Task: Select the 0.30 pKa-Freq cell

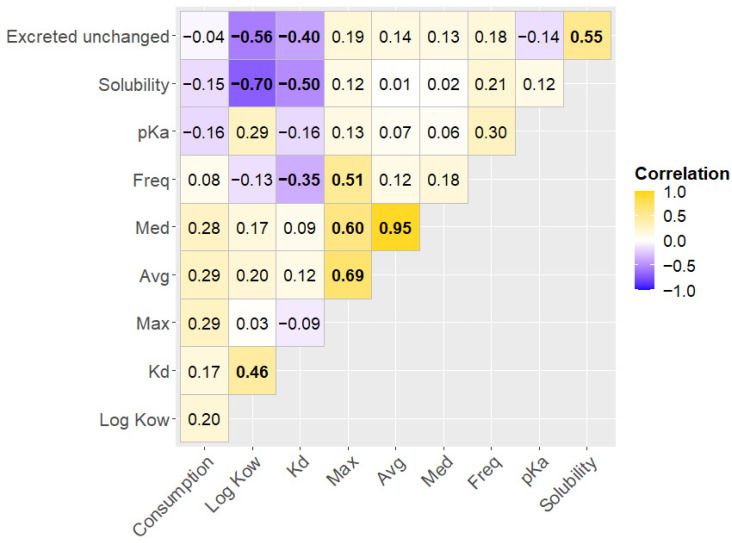Action: pos(491,132)
